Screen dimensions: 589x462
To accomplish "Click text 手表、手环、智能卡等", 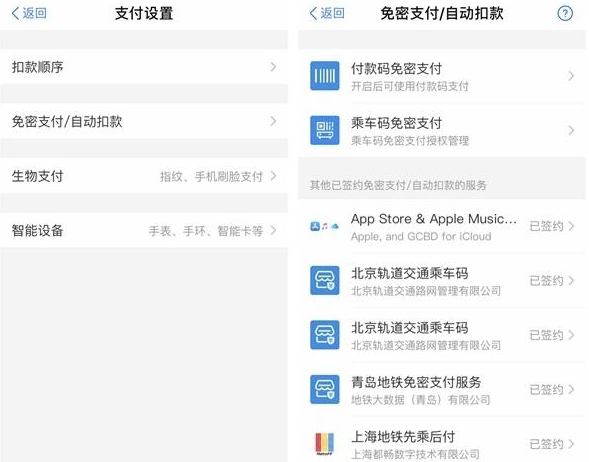I will coord(206,231).
